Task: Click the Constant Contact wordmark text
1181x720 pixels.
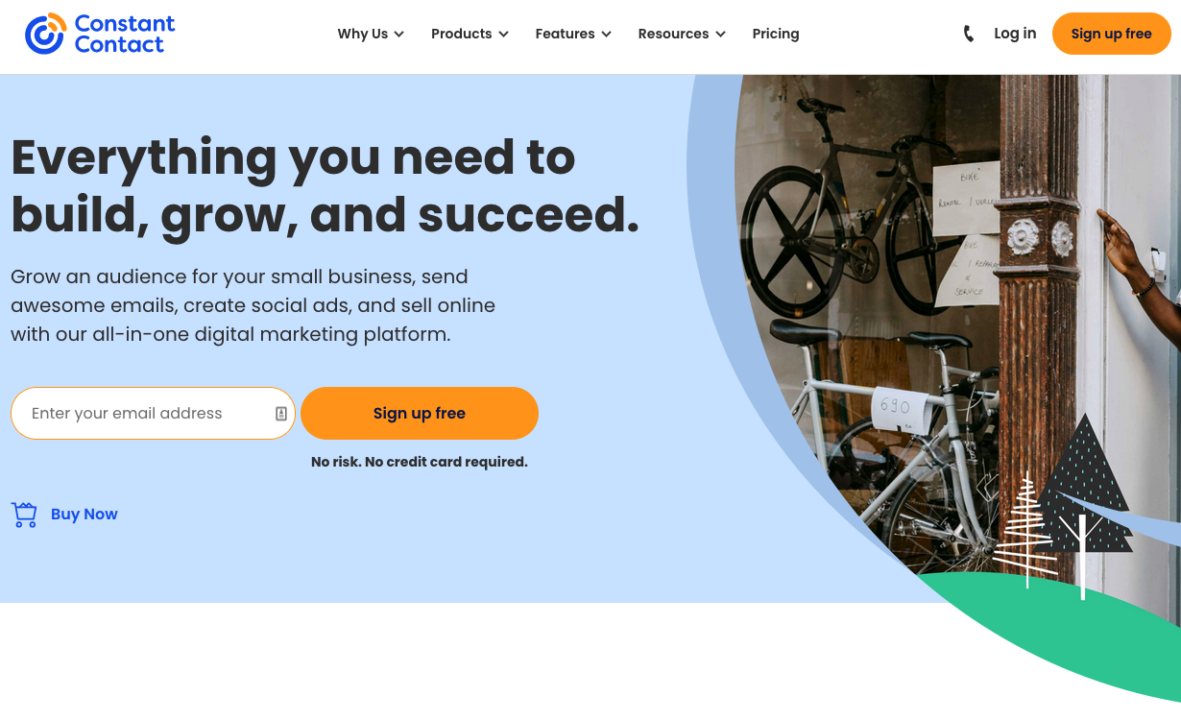Action: click(x=124, y=34)
